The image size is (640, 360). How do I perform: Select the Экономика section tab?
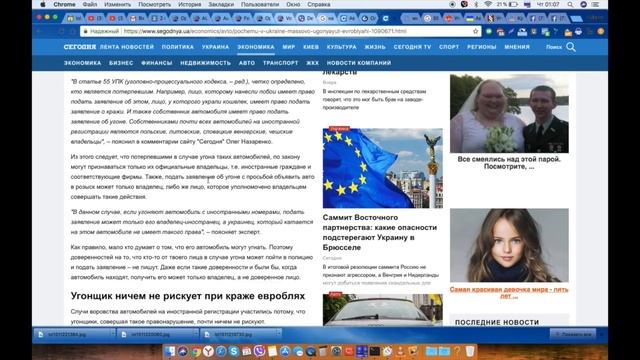[x=256, y=47]
